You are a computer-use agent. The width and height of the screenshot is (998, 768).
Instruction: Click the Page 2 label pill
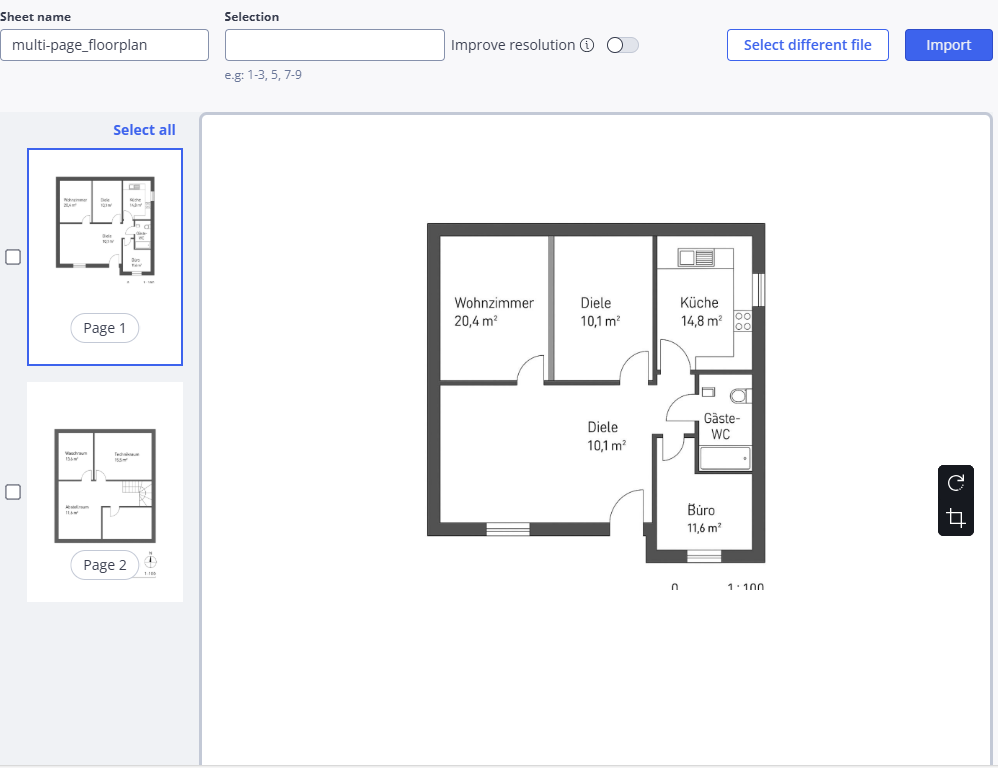coord(105,565)
